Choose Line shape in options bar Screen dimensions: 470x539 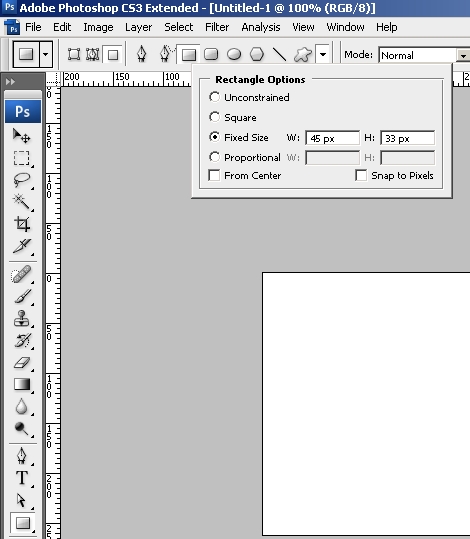point(279,54)
